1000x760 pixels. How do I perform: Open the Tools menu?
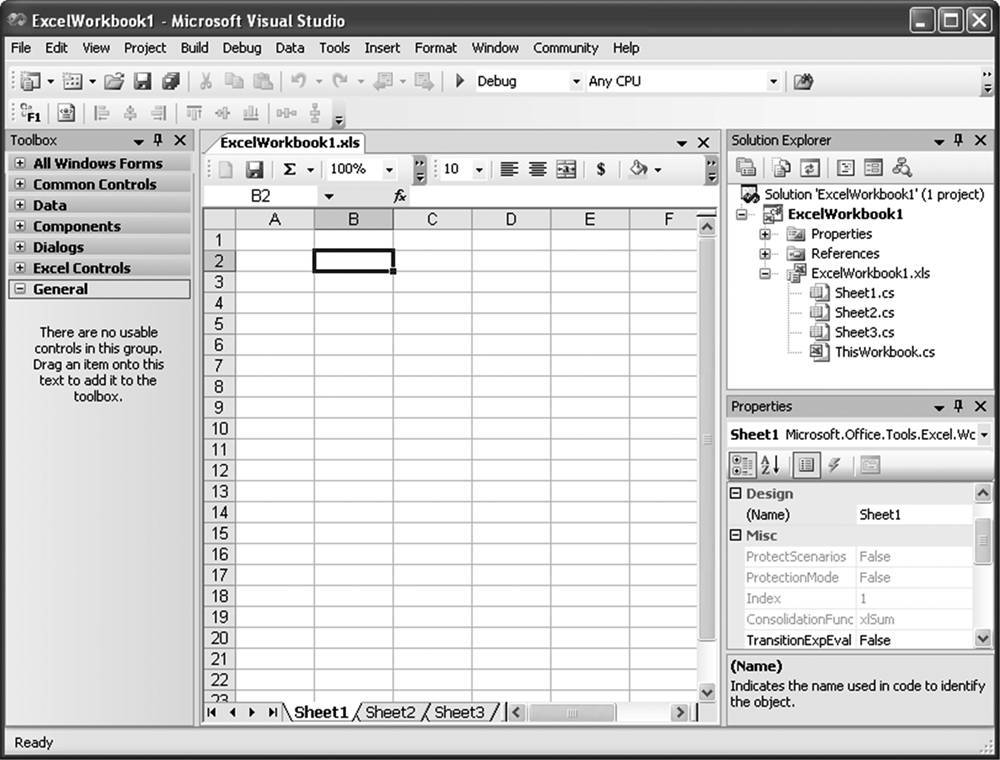coord(334,48)
